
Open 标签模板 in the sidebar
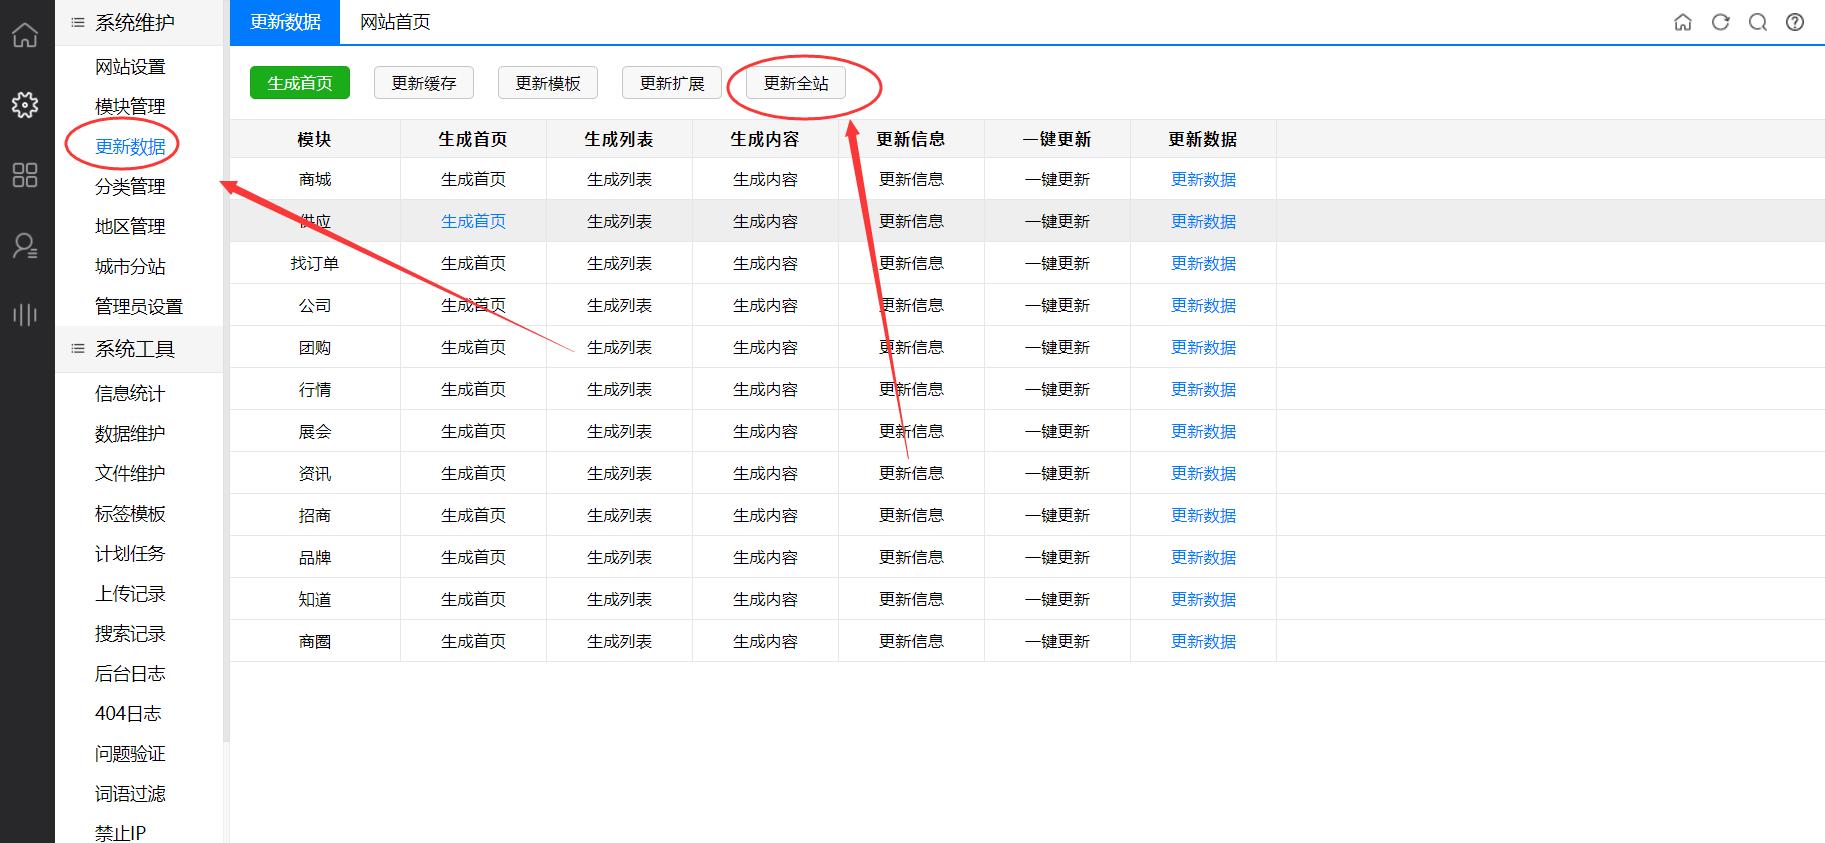click(130, 514)
